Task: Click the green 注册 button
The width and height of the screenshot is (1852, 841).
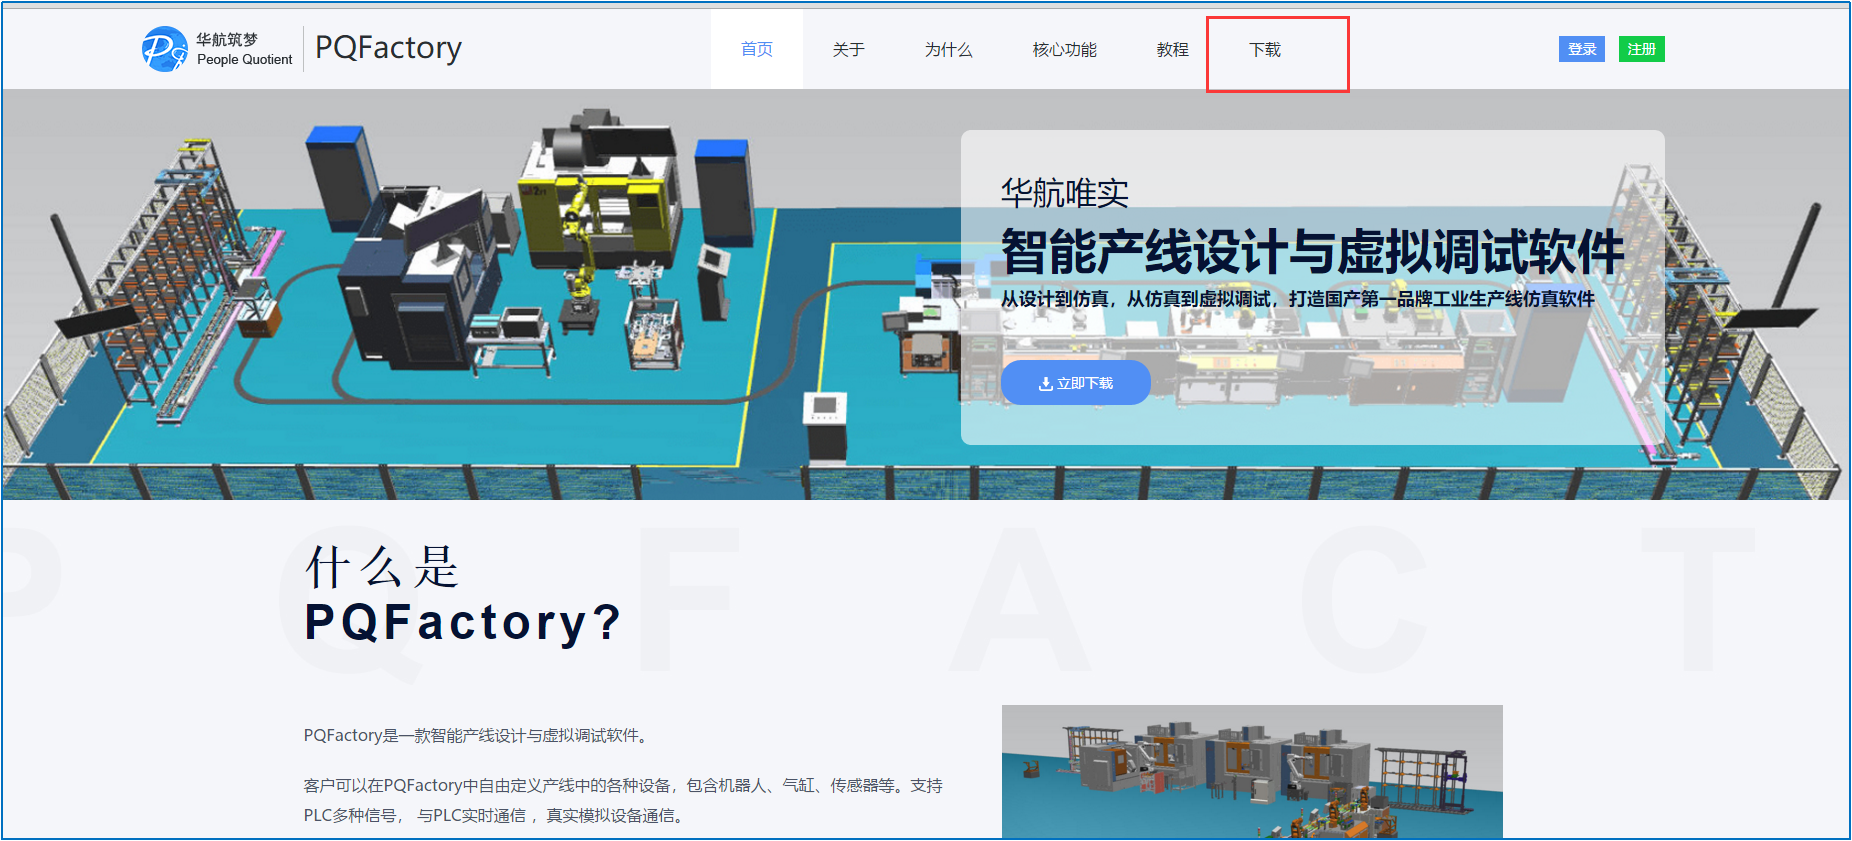Action: click(x=1642, y=49)
